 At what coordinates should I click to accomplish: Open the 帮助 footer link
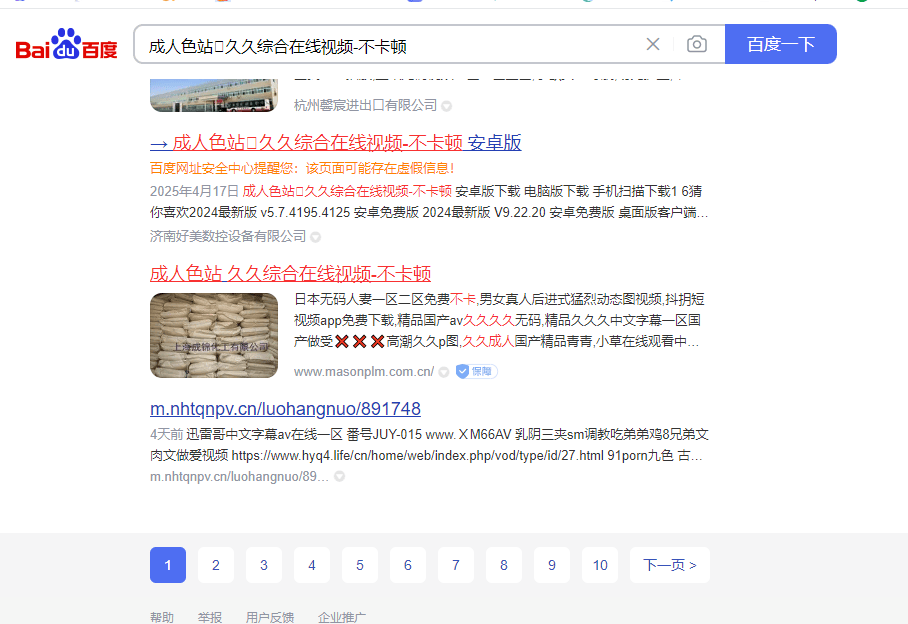point(162,617)
